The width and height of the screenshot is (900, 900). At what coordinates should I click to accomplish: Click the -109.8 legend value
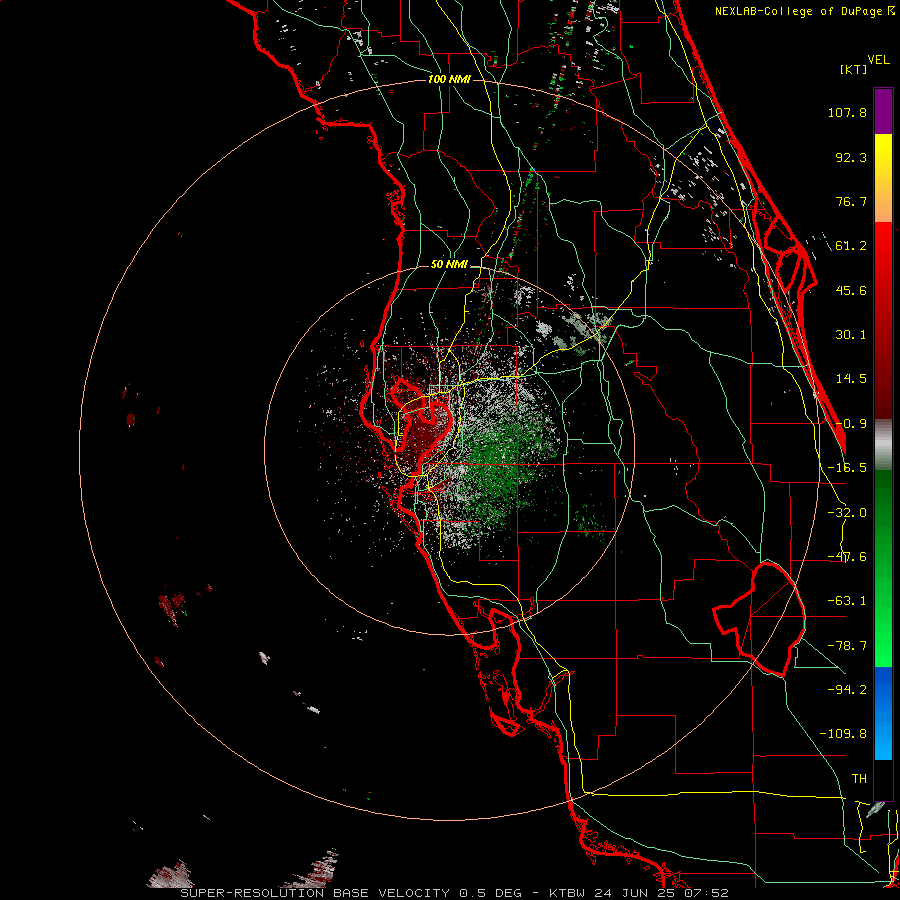[x=843, y=734]
